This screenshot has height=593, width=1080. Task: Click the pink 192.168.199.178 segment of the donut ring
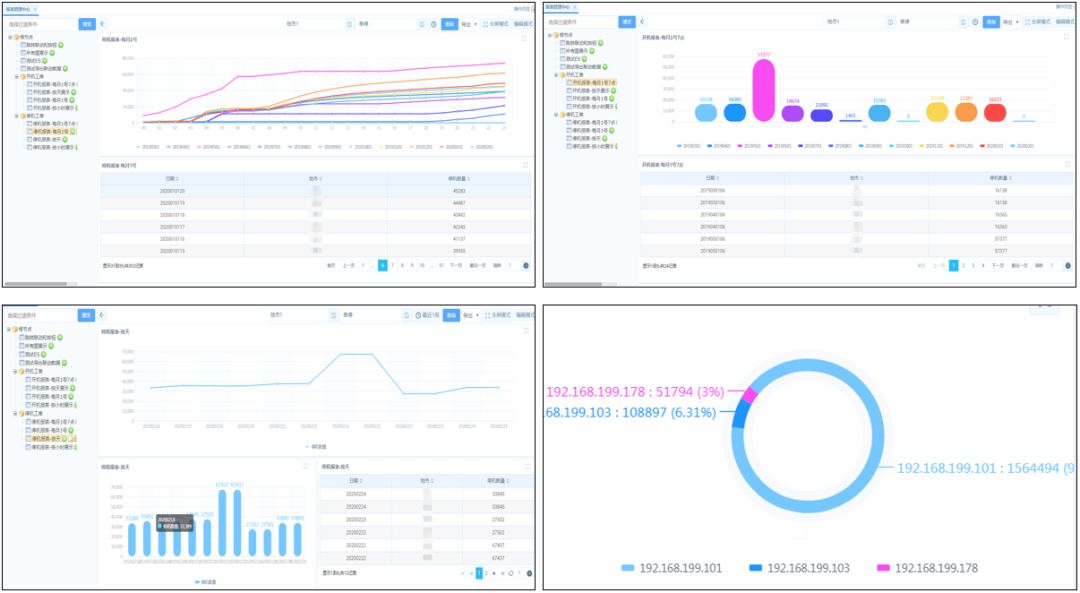(749, 395)
